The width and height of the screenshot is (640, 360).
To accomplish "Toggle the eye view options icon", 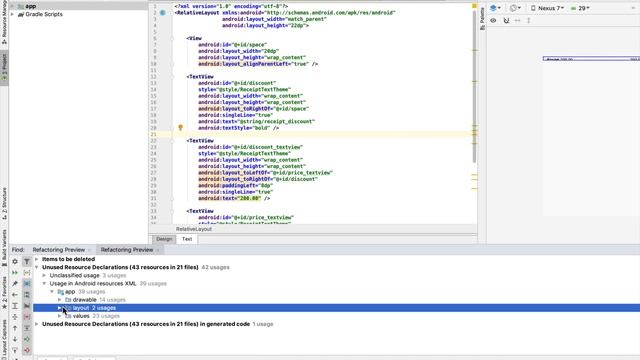I will (493, 20).
